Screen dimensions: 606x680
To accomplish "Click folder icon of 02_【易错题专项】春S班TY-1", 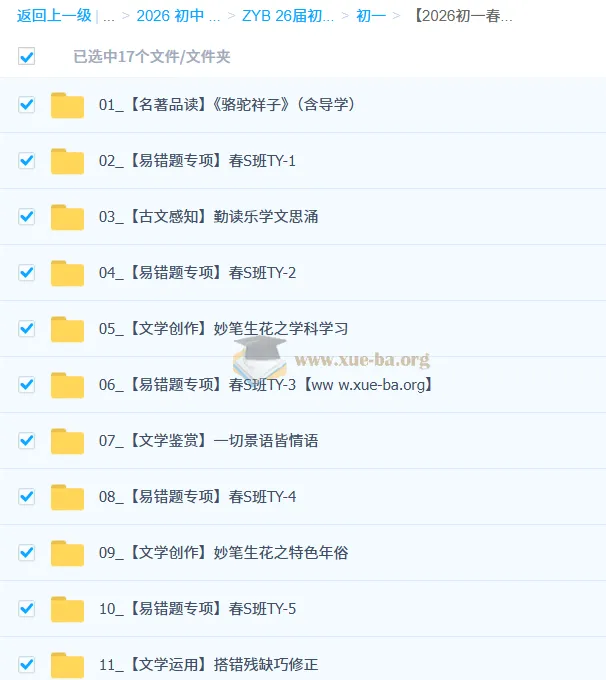I will (67, 161).
